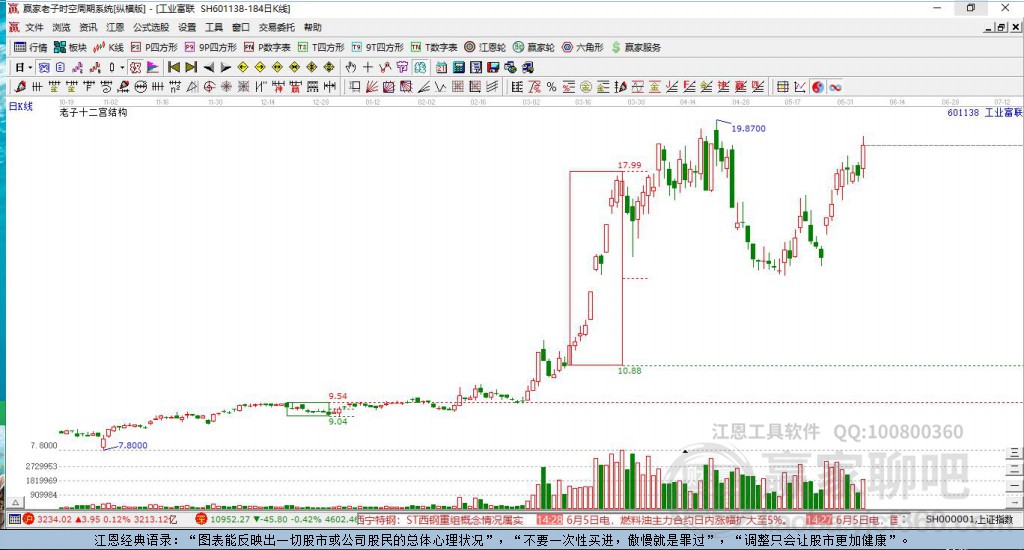This screenshot has height=550, width=1024.
Task: Open the 帮助 menu
Action: pyautogui.click(x=312, y=27)
